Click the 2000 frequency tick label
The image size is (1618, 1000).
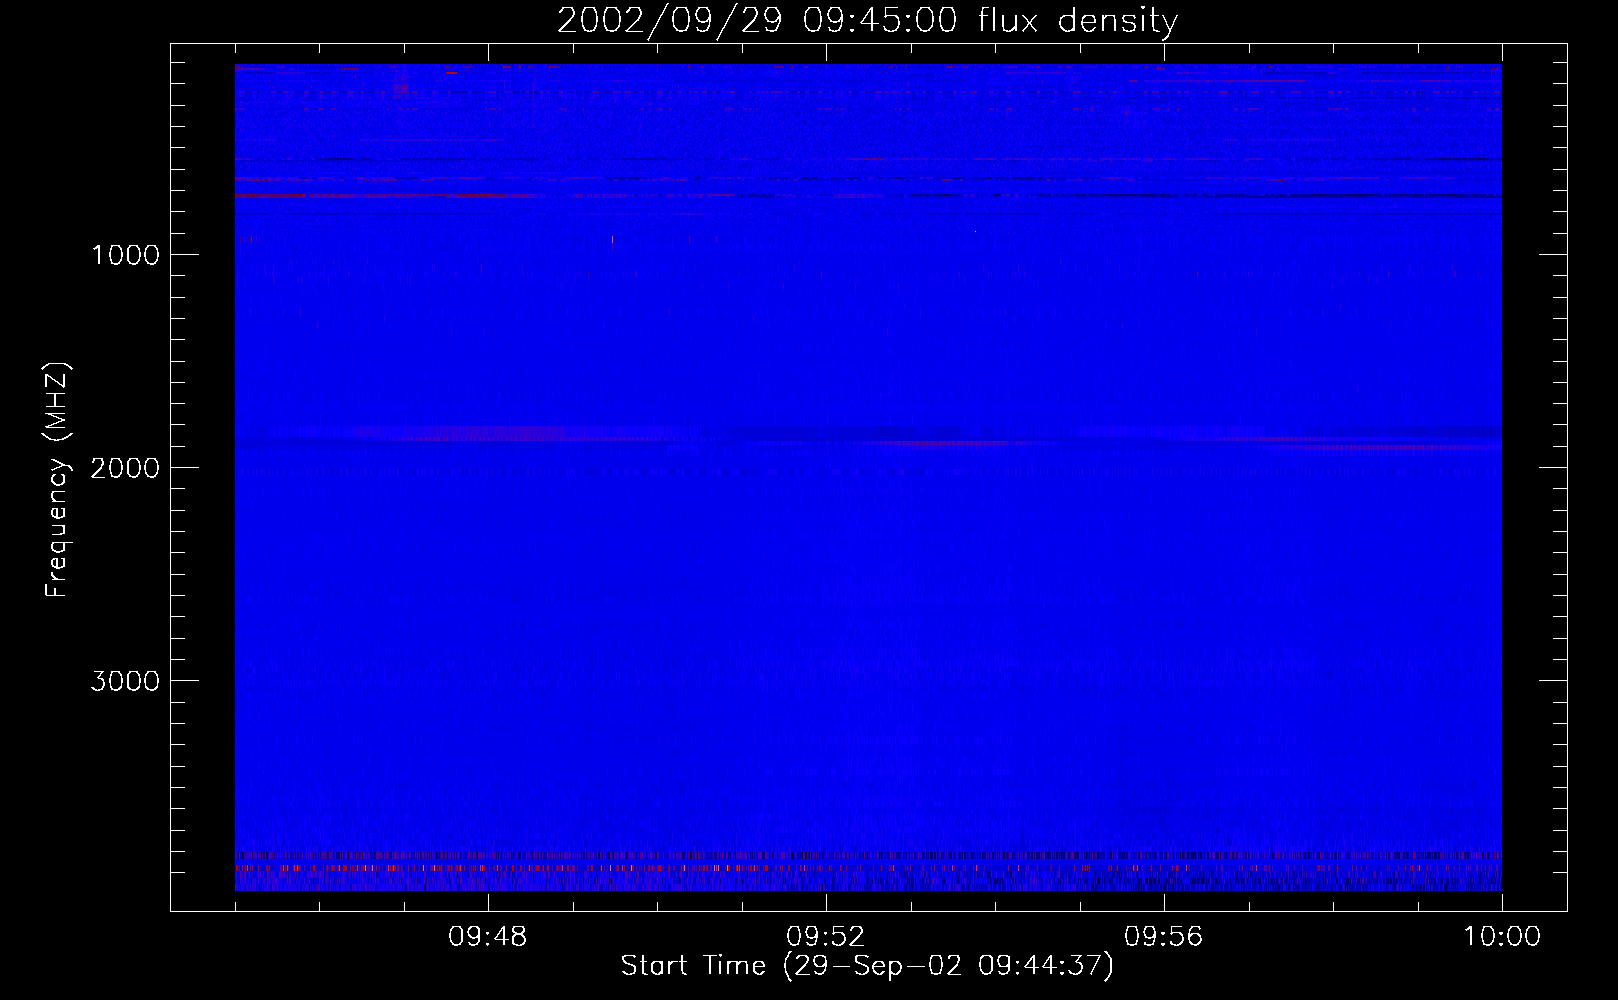click(125, 468)
